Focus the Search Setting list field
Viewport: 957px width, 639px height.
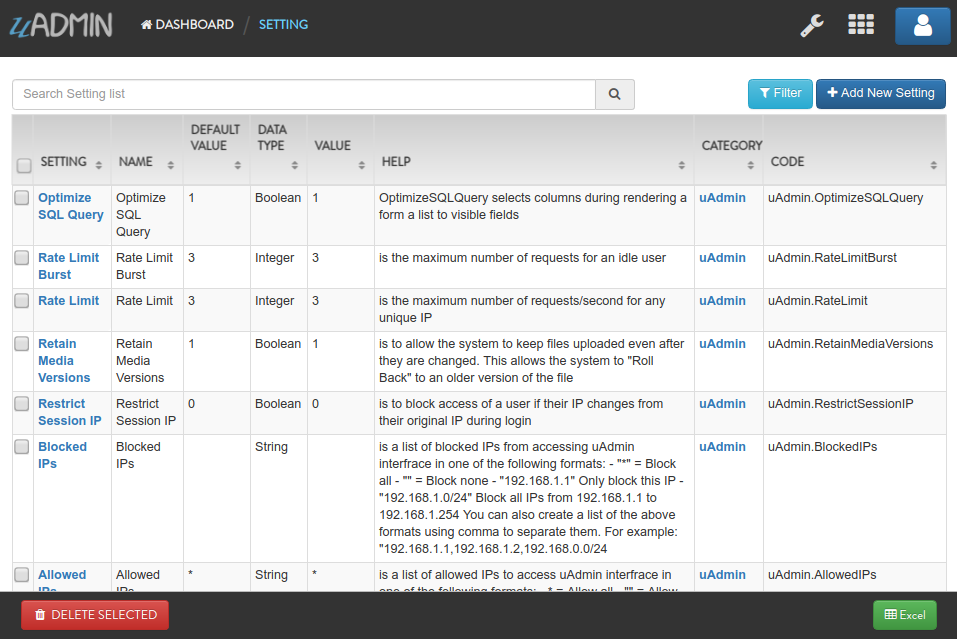tap(304, 94)
